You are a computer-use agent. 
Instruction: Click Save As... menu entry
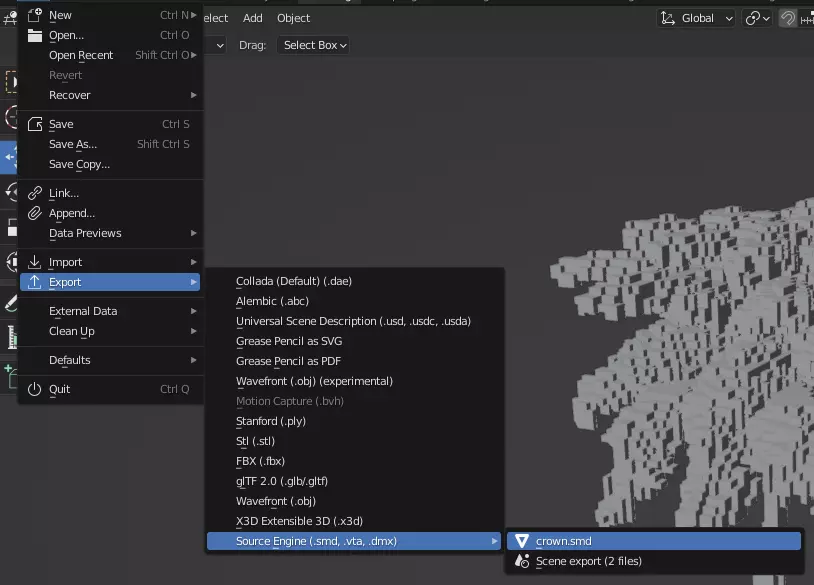[73, 144]
